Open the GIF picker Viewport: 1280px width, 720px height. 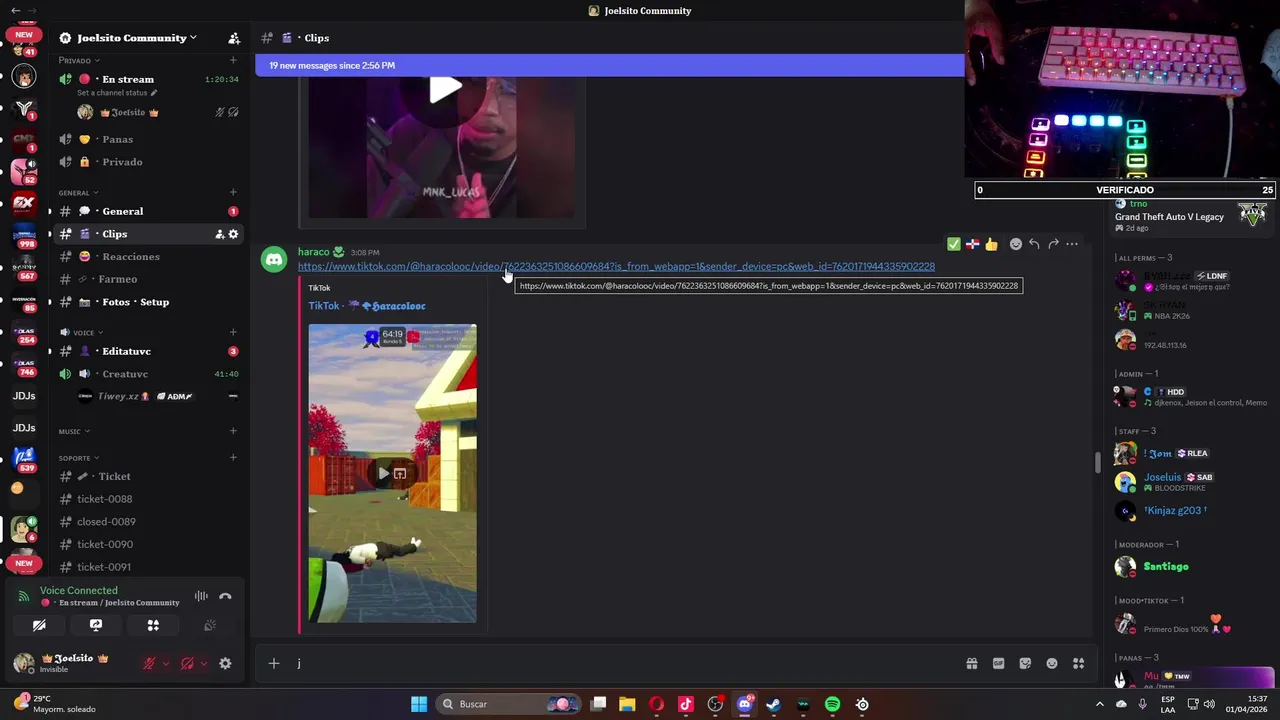click(998, 663)
